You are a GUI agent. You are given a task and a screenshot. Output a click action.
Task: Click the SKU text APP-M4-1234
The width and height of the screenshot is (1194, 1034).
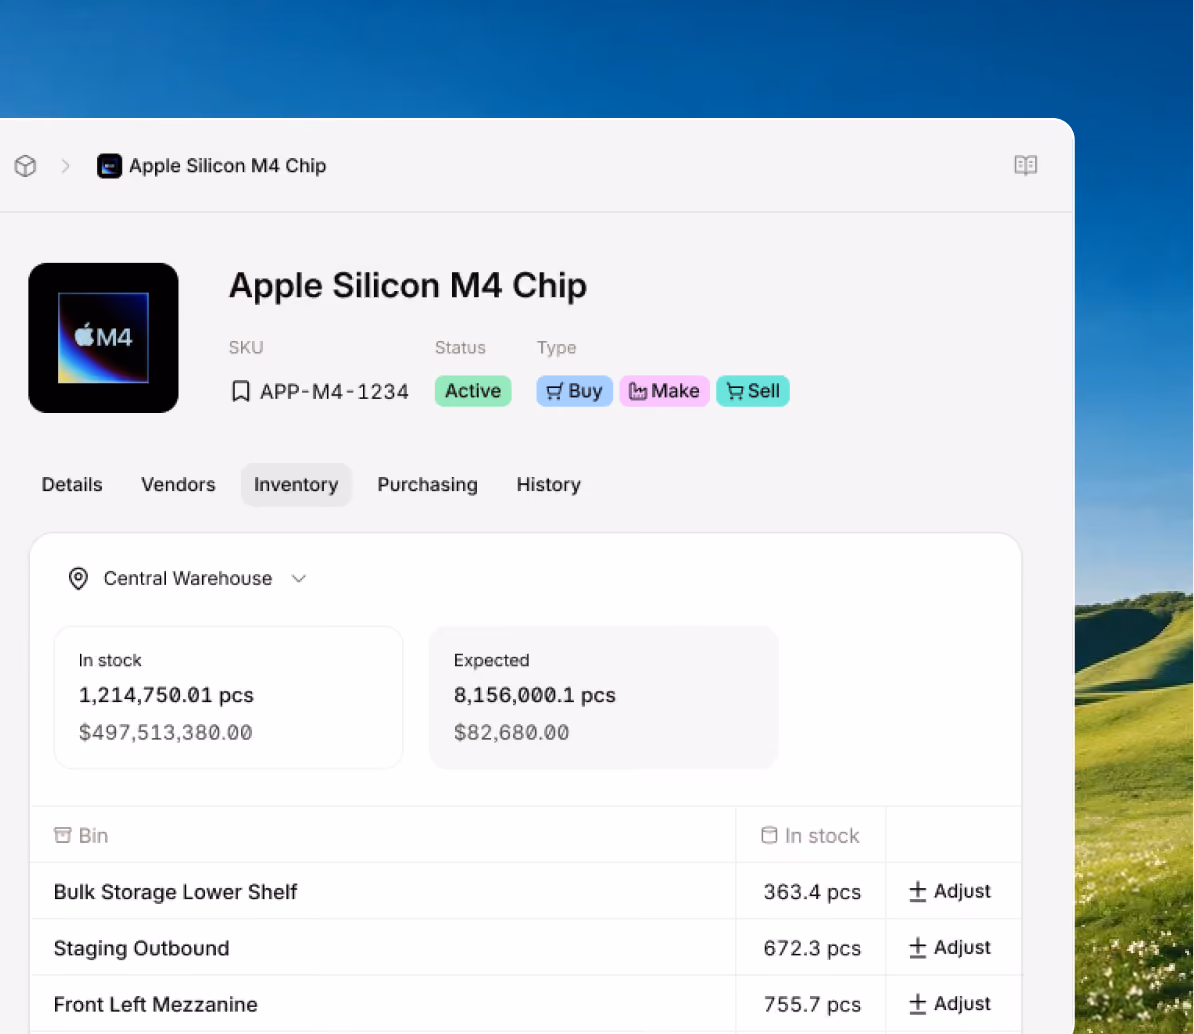coord(334,391)
